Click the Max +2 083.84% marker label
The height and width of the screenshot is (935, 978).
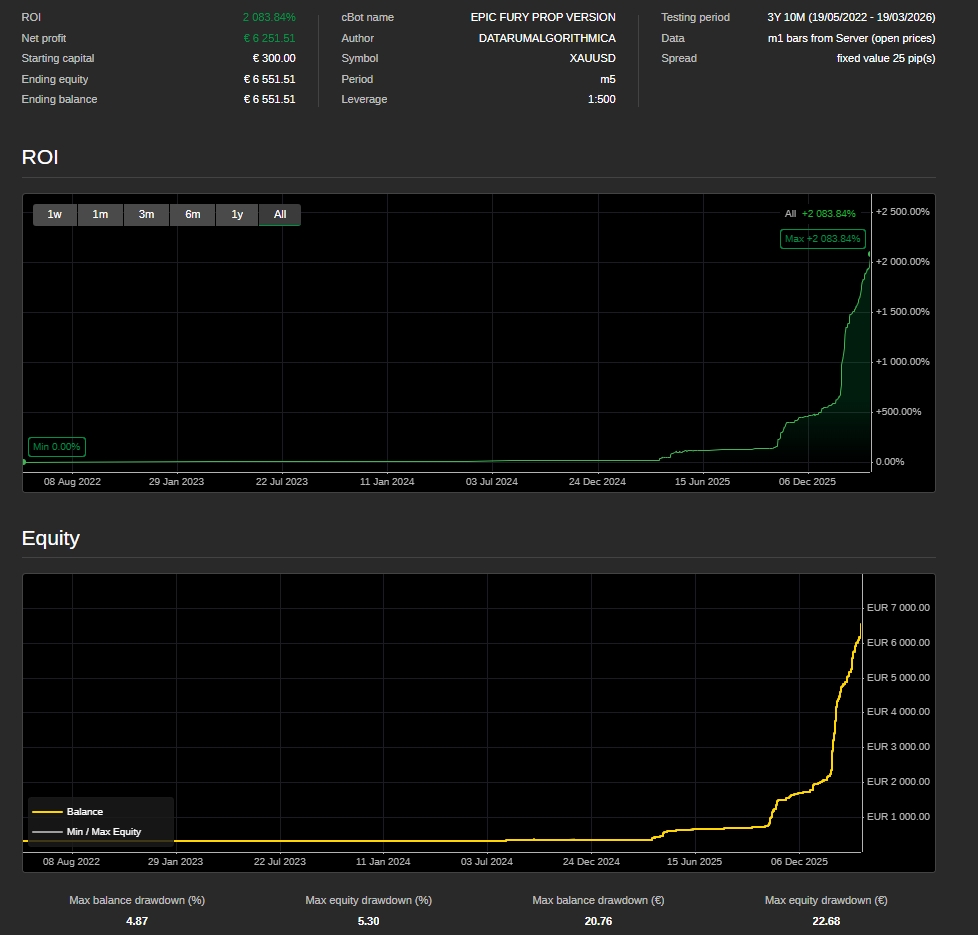click(822, 239)
